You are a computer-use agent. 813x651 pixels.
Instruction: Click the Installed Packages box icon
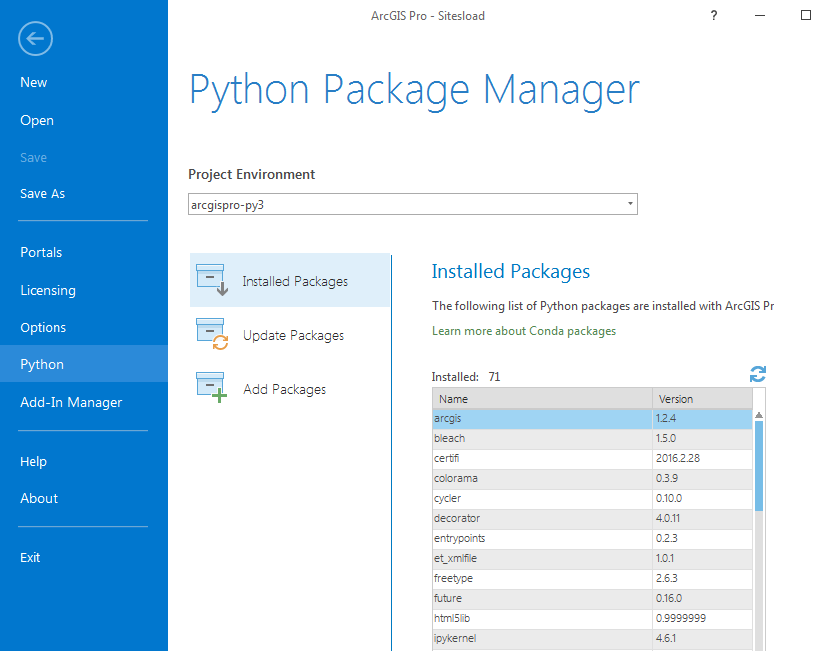(213, 281)
